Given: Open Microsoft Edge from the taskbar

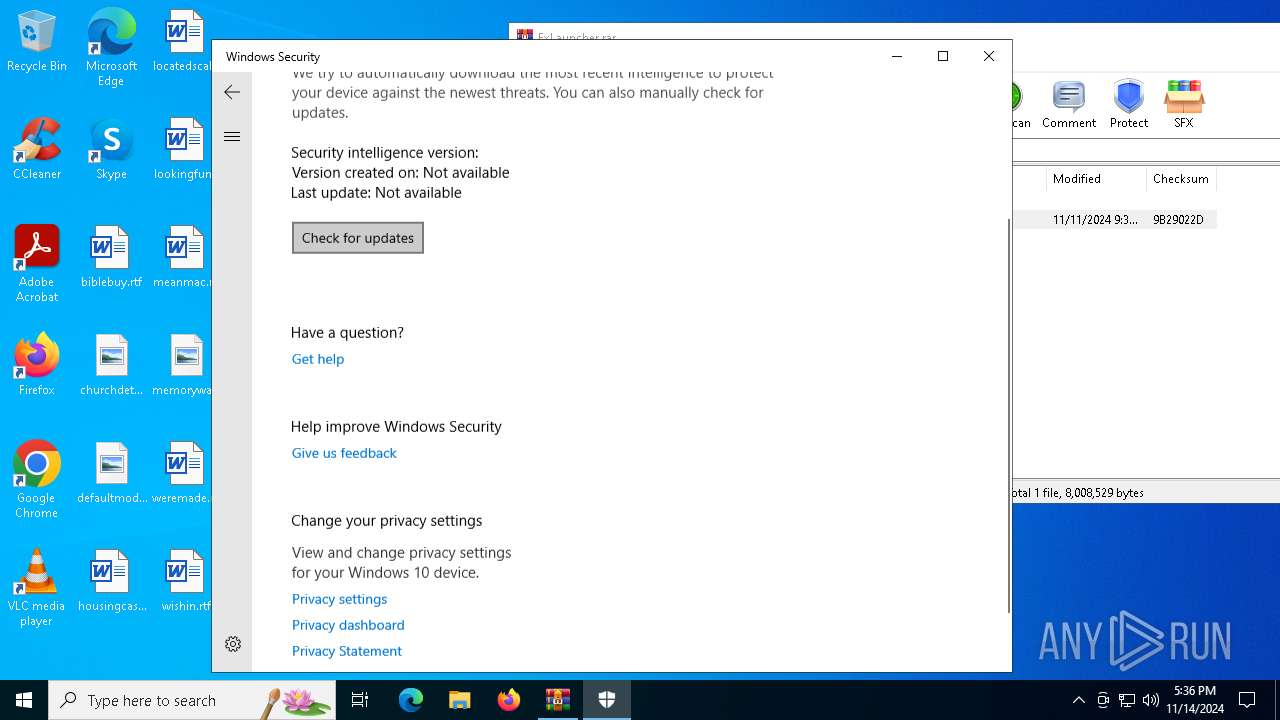Looking at the screenshot, I should click(x=411, y=700).
